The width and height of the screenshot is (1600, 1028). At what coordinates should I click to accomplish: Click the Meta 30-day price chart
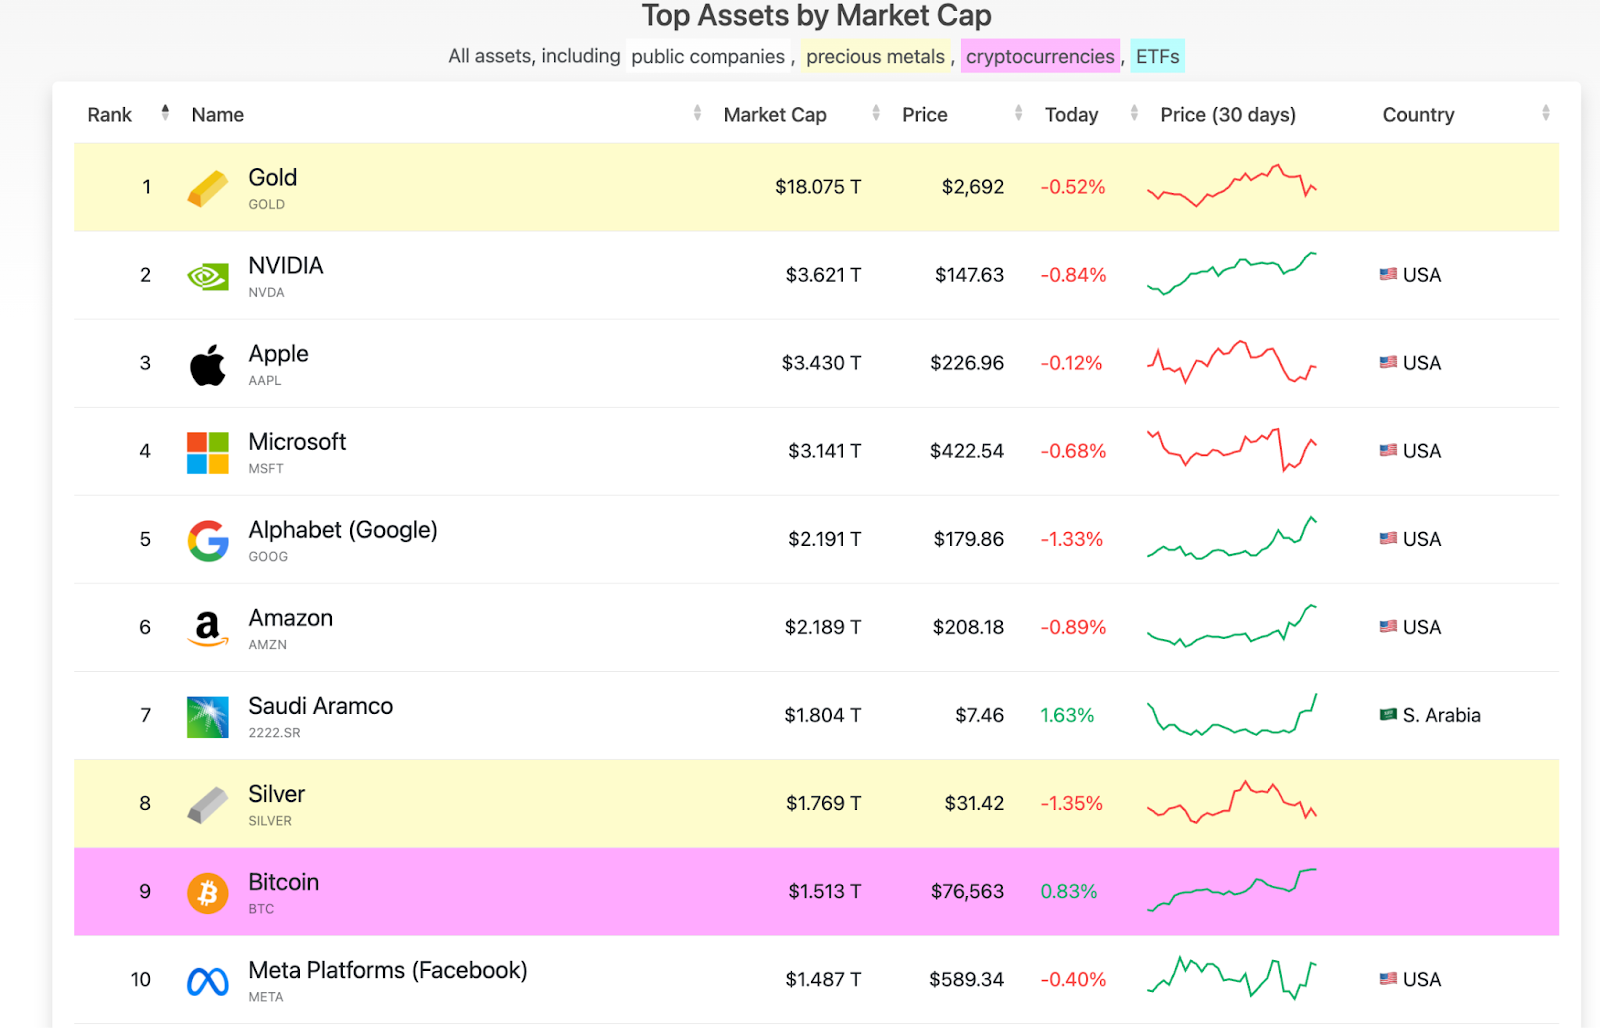click(1231, 978)
